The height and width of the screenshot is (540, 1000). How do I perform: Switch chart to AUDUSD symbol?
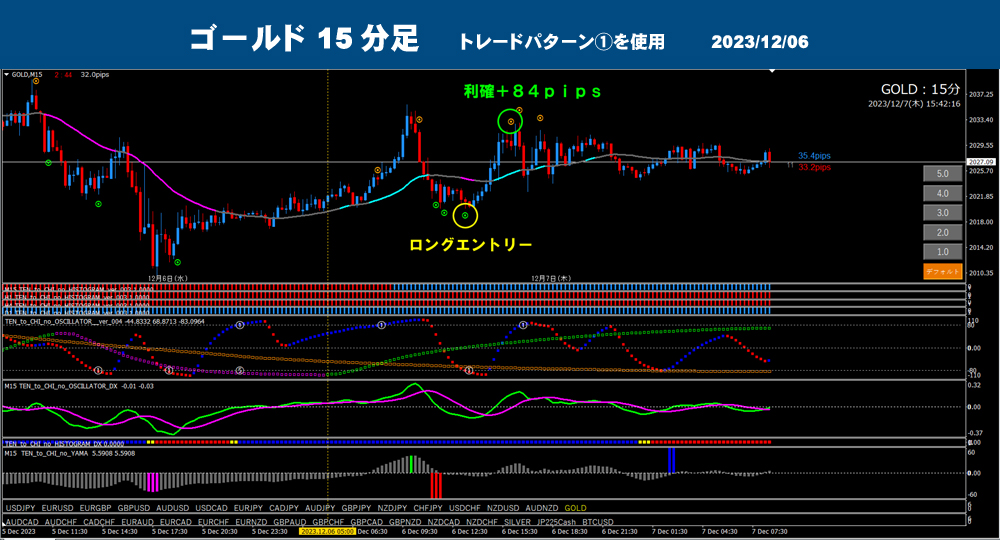click(173, 508)
